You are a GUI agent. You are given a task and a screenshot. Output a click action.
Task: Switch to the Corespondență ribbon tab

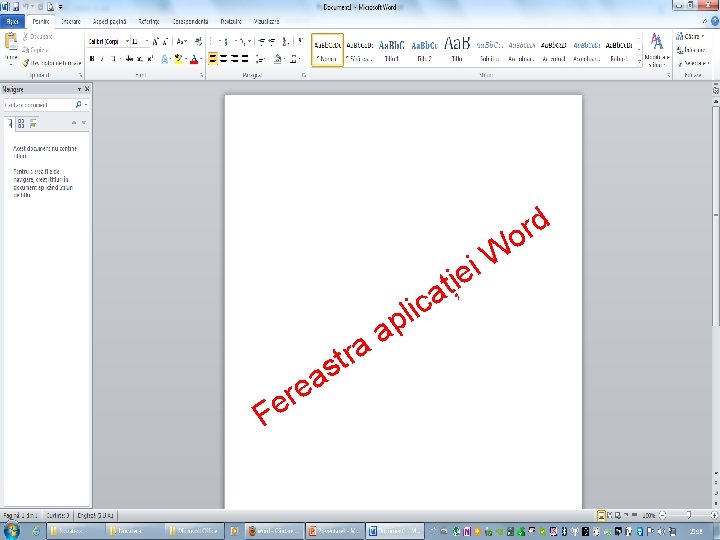pos(190,22)
